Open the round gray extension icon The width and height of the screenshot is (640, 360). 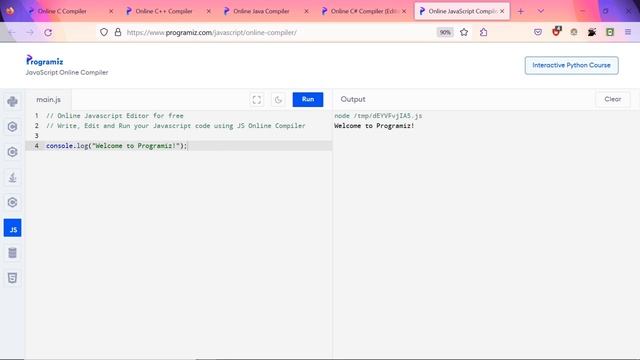(574, 32)
